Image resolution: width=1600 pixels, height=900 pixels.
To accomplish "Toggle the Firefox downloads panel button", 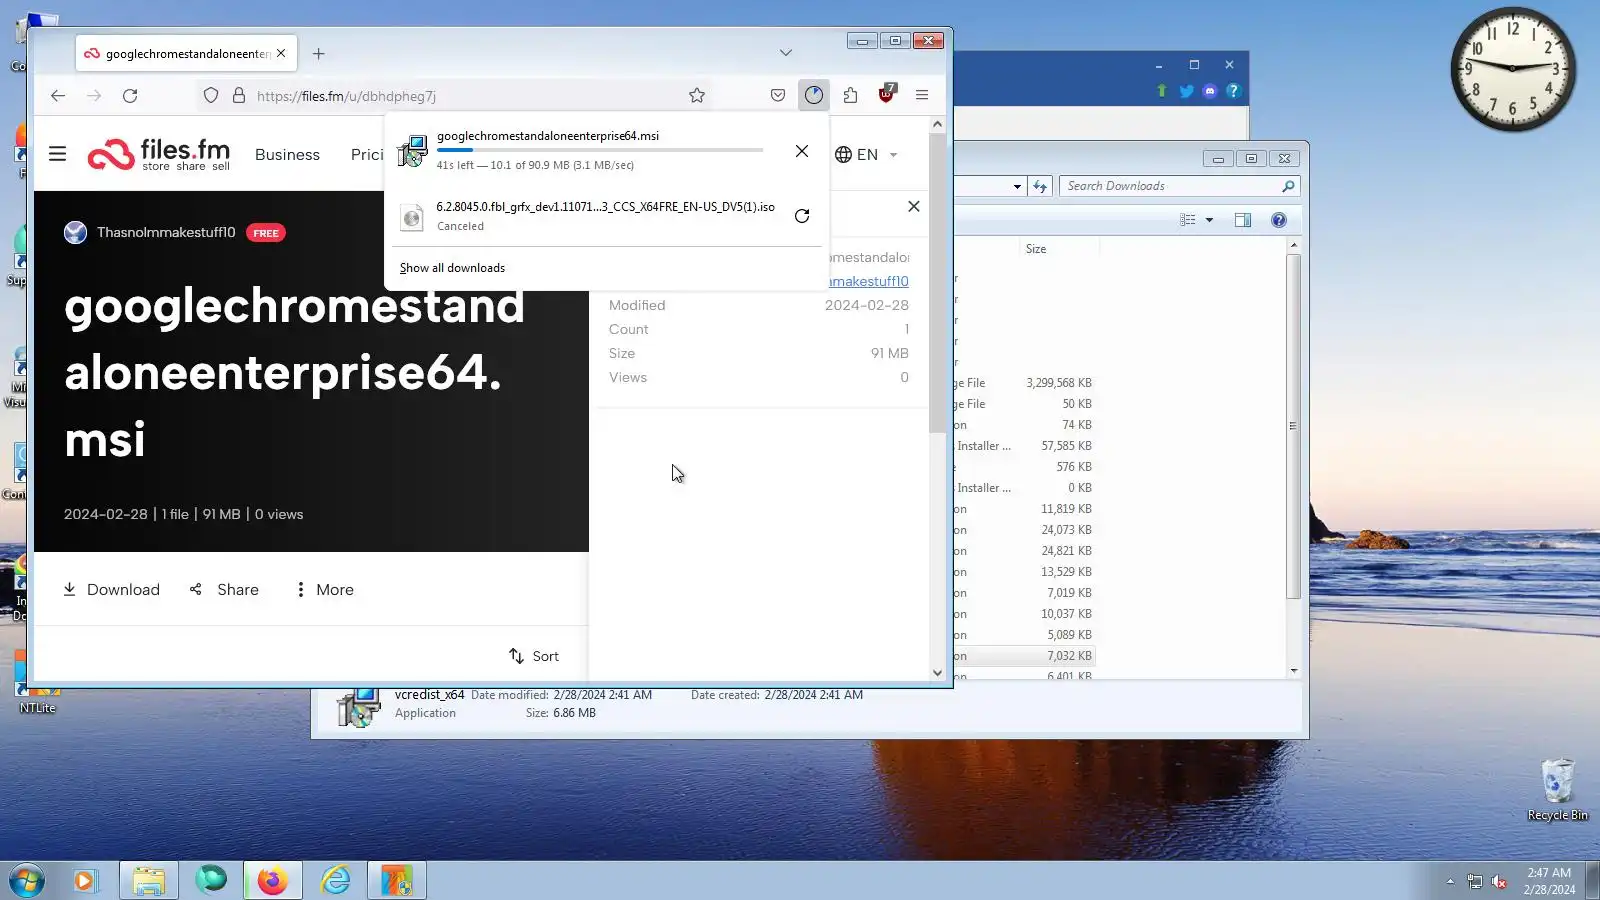I will pyautogui.click(x=814, y=95).
